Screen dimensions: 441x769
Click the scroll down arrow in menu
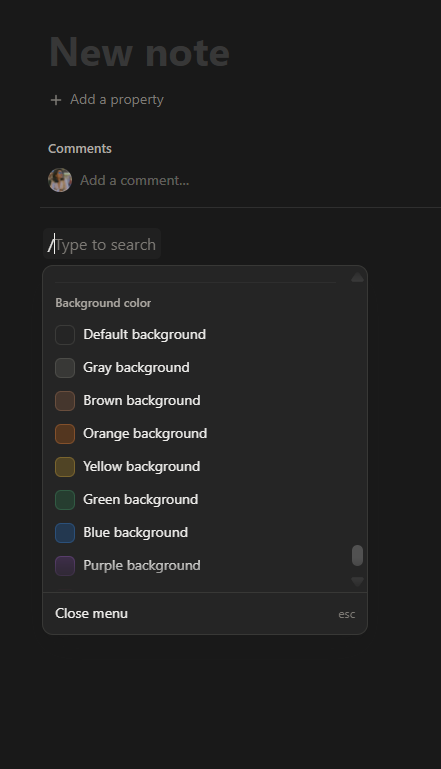358,582
